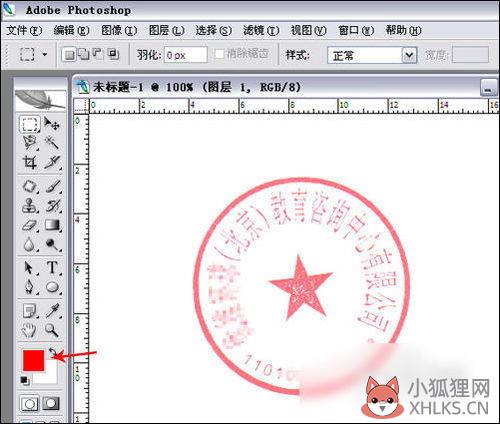Select the Eraser tool

tap(30, 225)
